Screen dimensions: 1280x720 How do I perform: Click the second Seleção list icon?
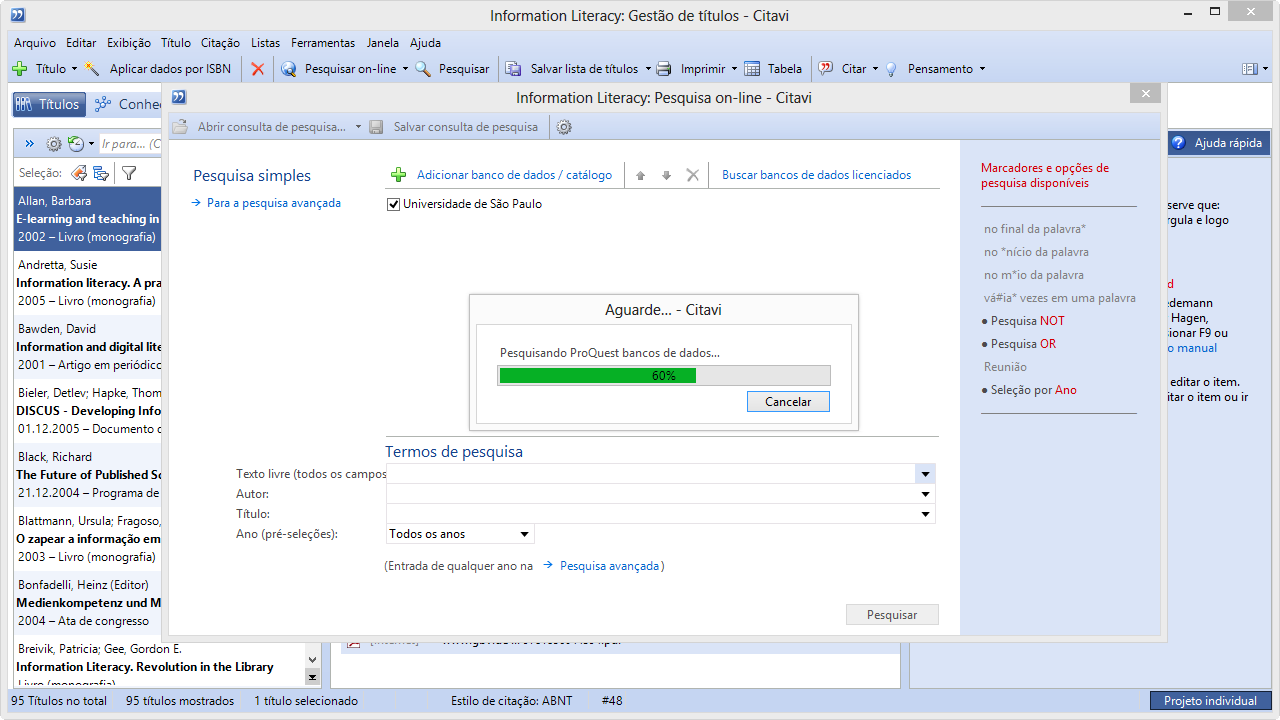click(x=101, y=173)
